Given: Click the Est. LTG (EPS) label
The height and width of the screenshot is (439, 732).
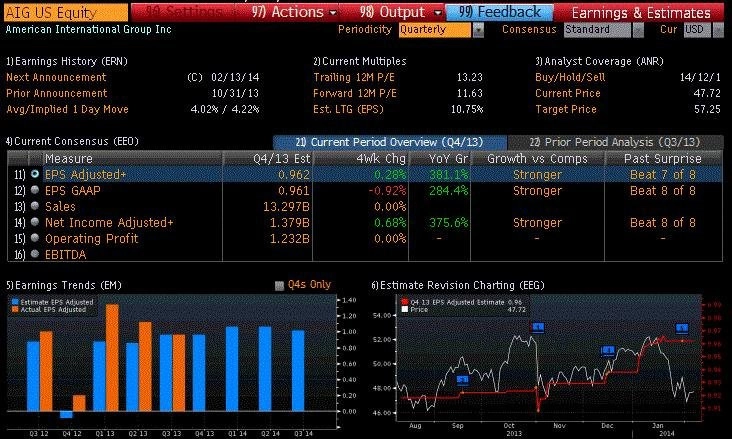Looking at the screenshot, I should 348,109.
